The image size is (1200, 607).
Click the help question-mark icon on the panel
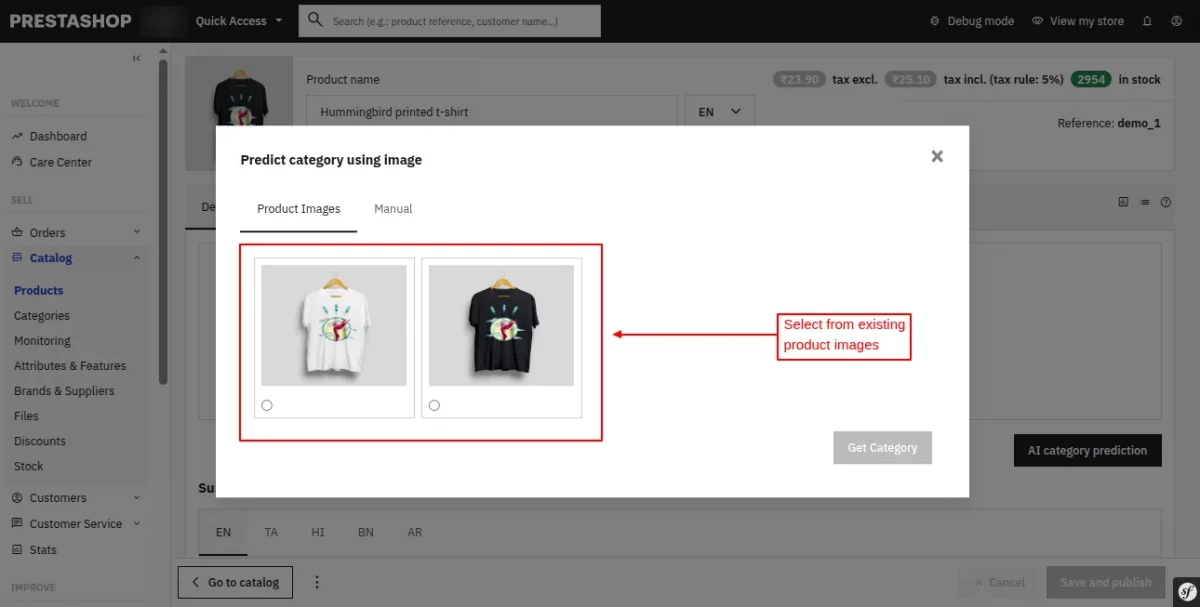click(x=1166, y=202)
